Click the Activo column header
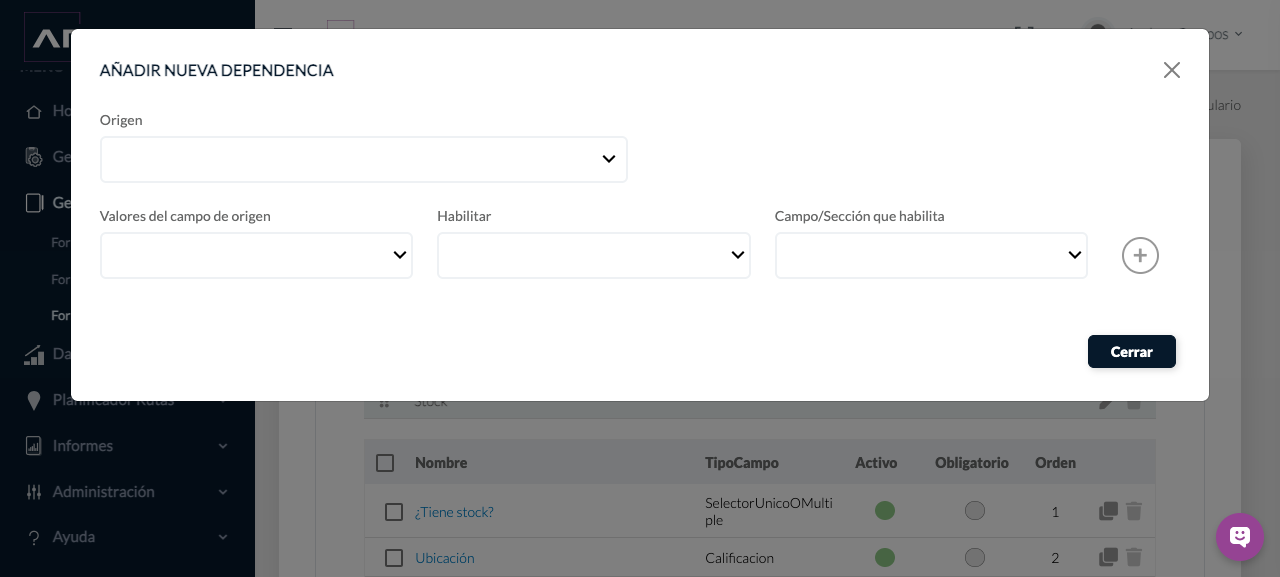The image size is (1280, 577). coord(876,463)
